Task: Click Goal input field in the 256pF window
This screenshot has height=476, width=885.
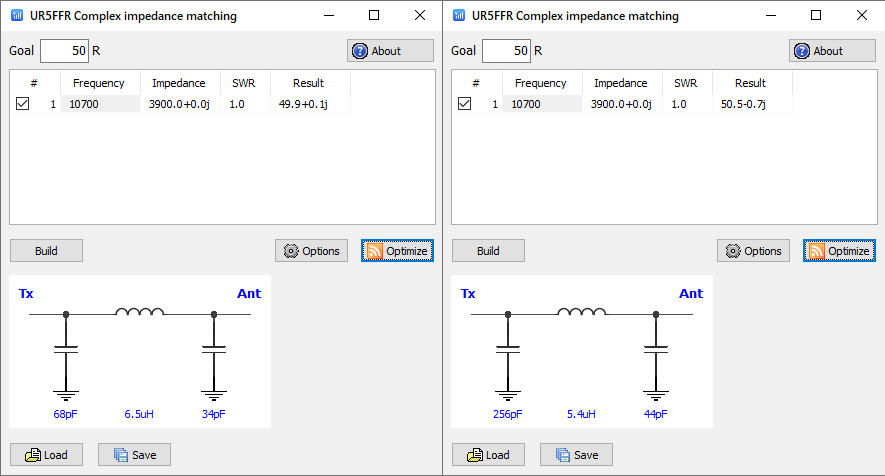Action: [506, 51]
